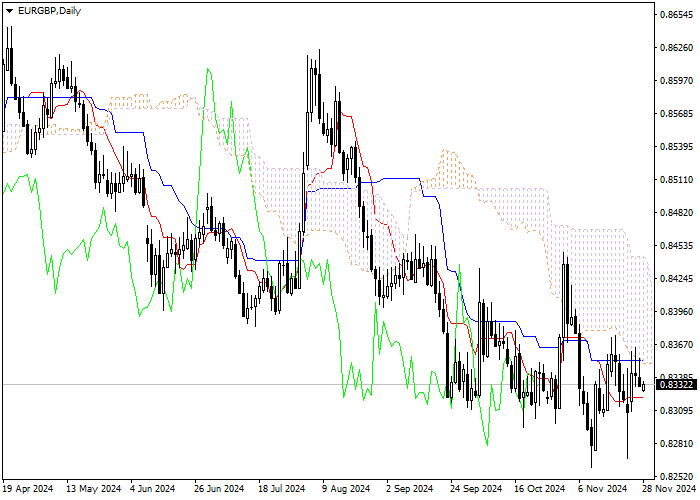Viewport: 700px width, 500px height.
Task: Select price level 0.86545 on the axis
Action: 676,15
